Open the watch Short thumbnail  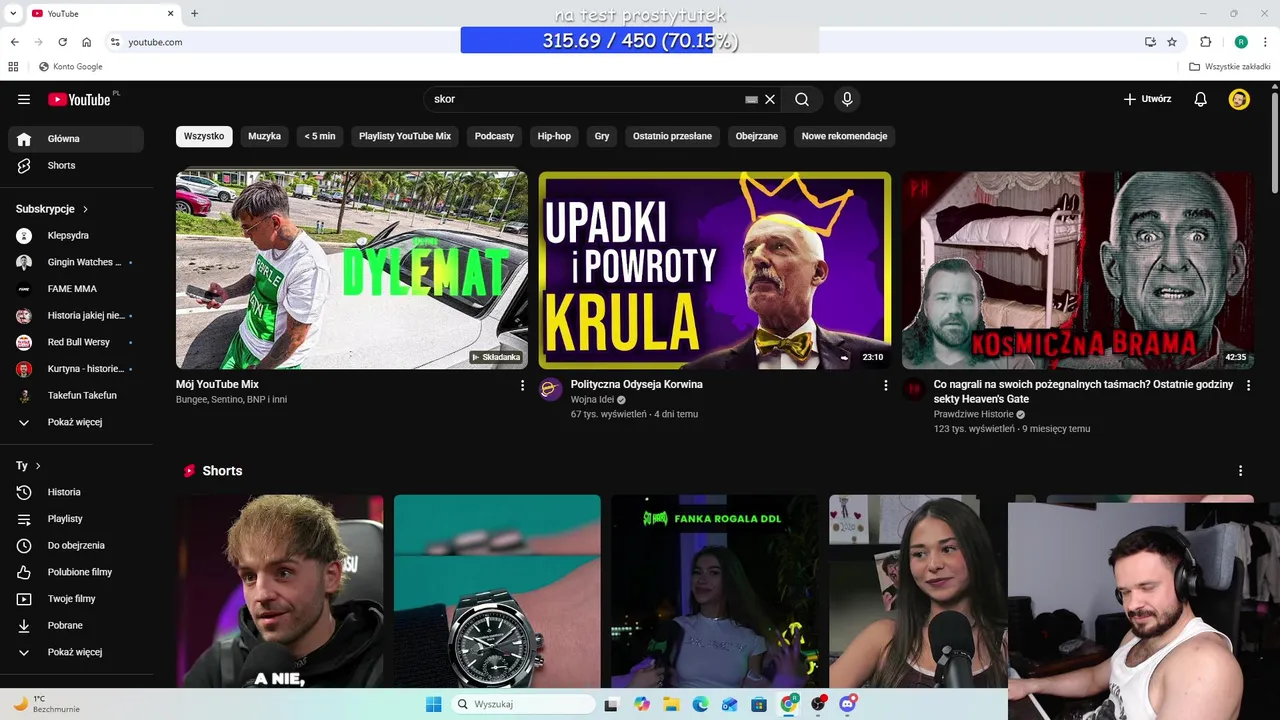497,591
